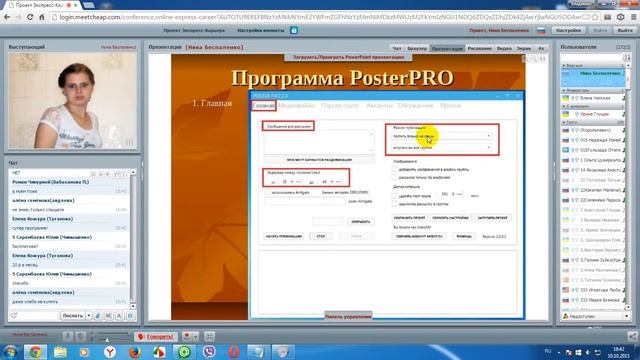The width and height of the screenshot is (640, 360).
Task: Open the first publication mode dropdown
Action: point(441,136)
